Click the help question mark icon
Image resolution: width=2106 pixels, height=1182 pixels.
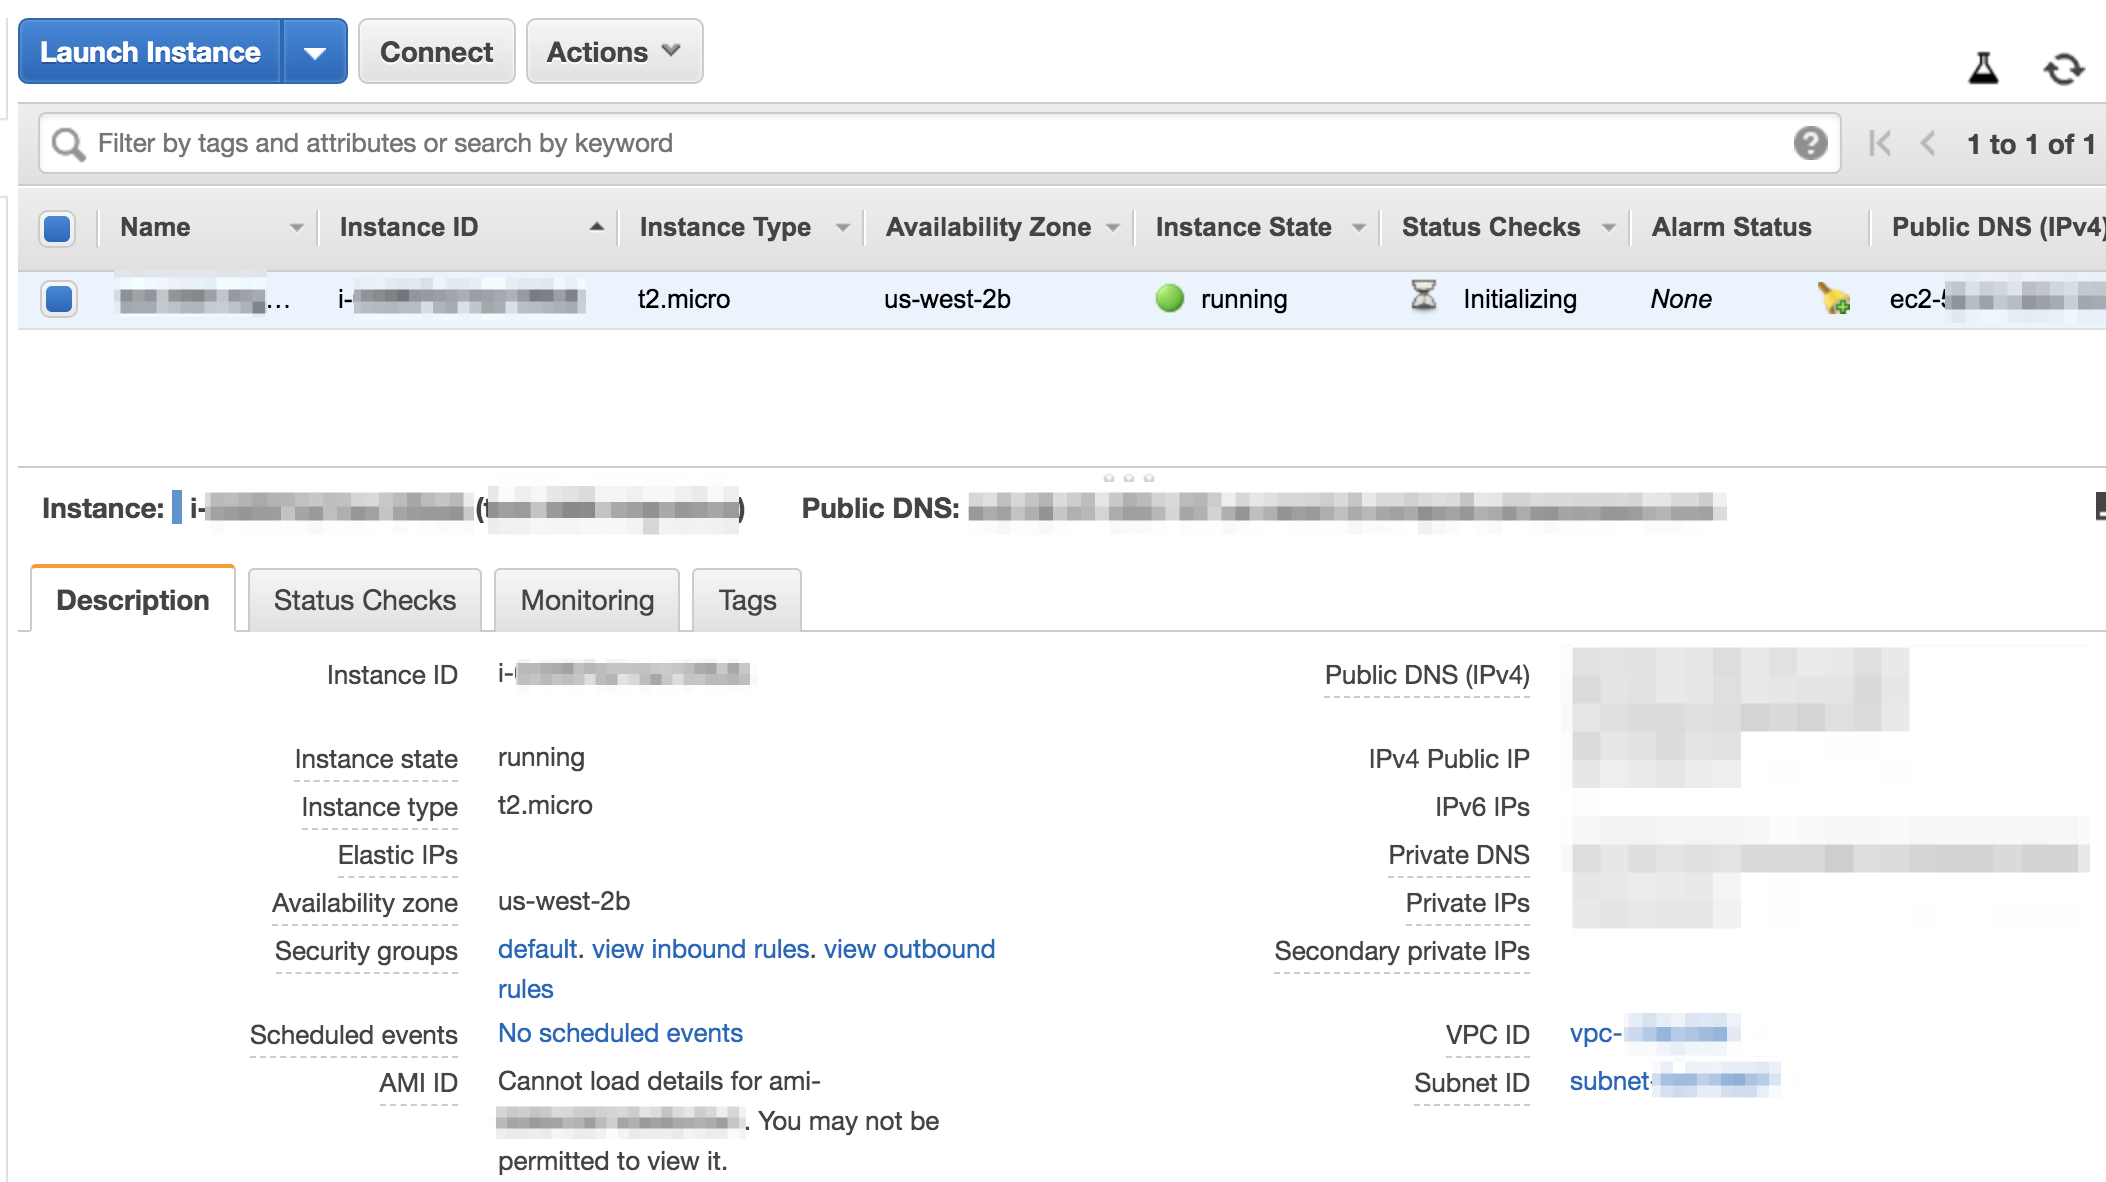pos(1810,144)
